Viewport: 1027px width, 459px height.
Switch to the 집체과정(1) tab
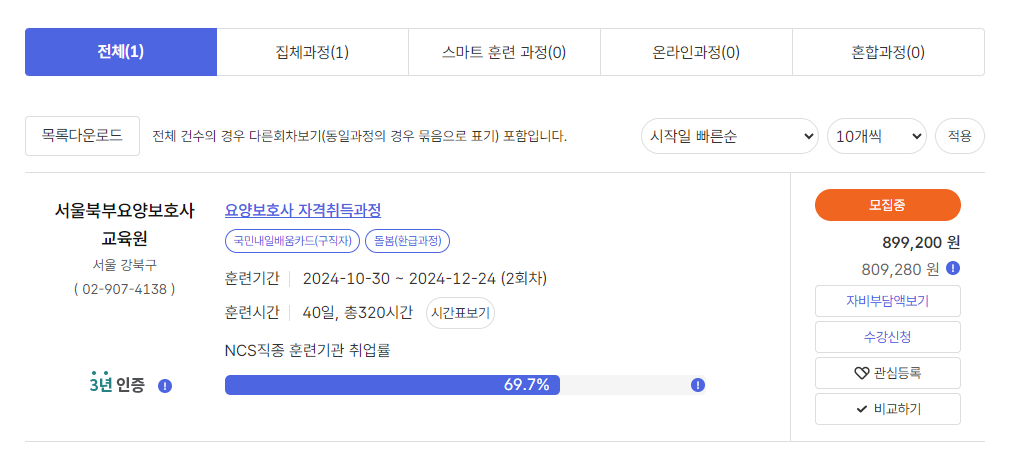[x=312, y=52]
